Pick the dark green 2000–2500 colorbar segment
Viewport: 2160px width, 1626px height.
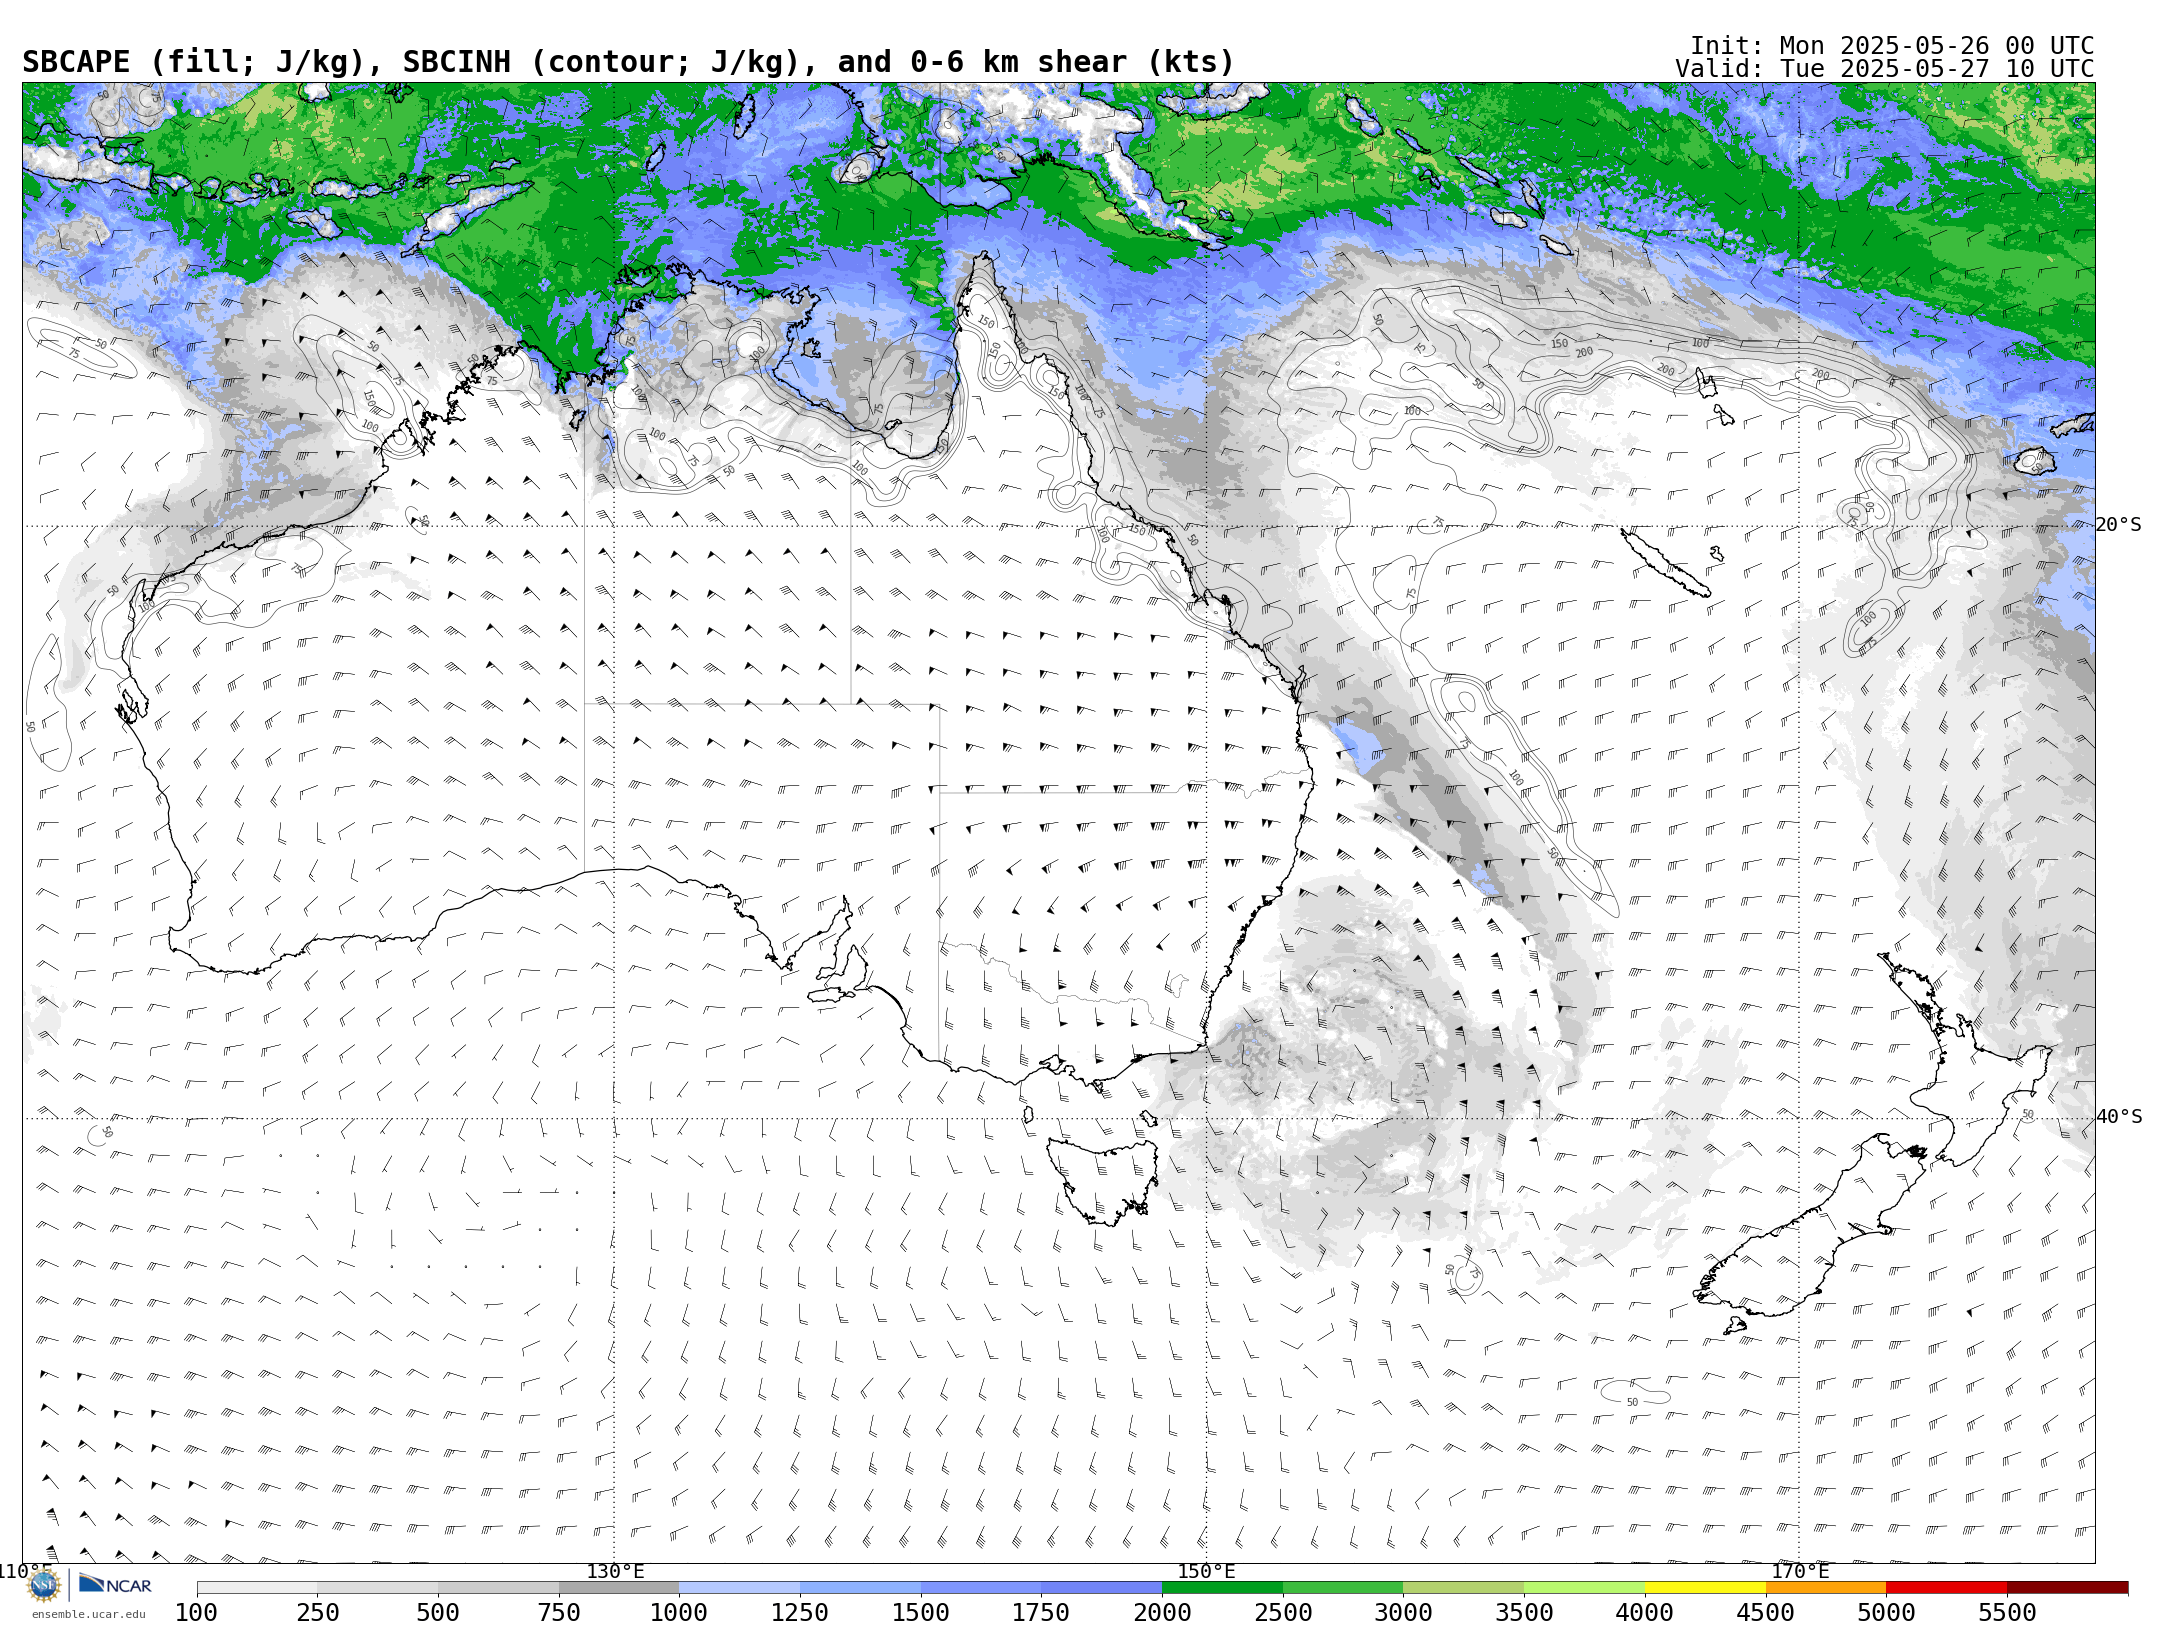pos(1222,1588)
